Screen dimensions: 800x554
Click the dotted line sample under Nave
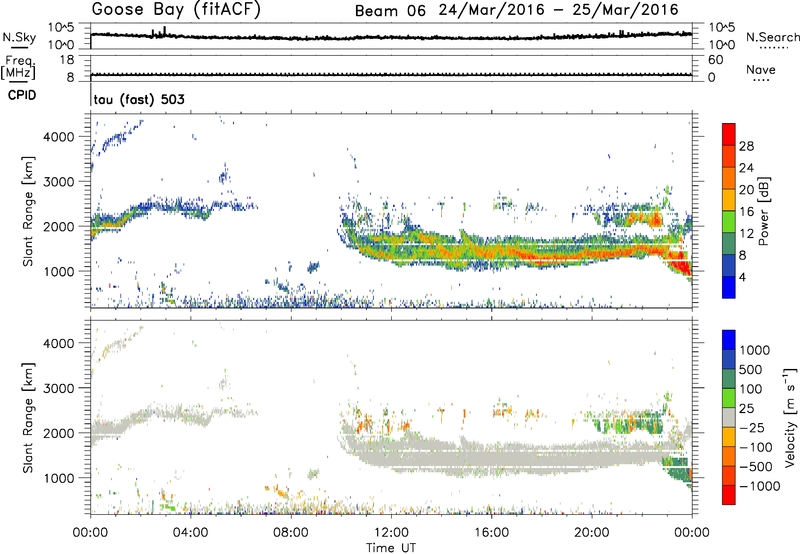tap(761, 81)
